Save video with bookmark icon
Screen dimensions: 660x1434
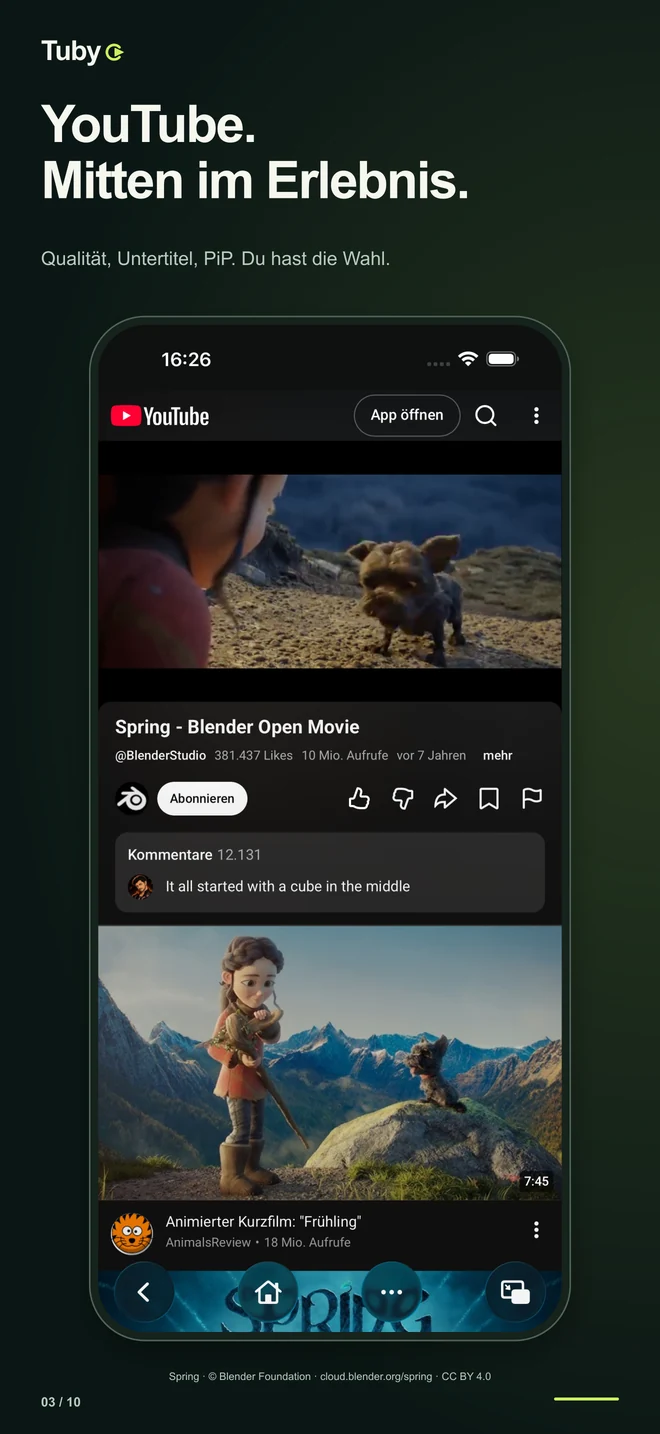(489, 798)
